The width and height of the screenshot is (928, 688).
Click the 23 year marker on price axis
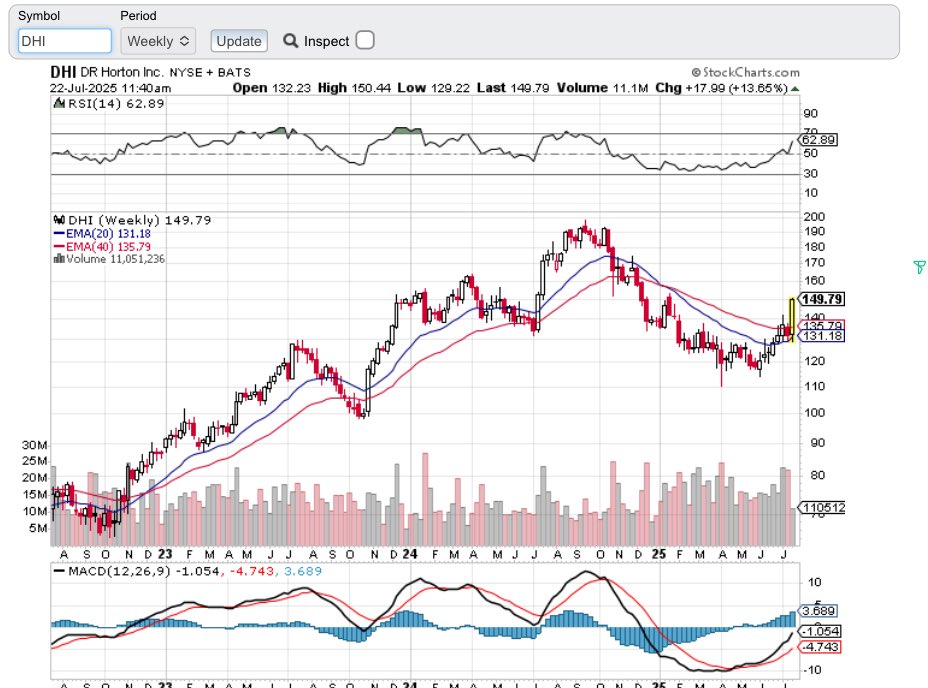165,554
